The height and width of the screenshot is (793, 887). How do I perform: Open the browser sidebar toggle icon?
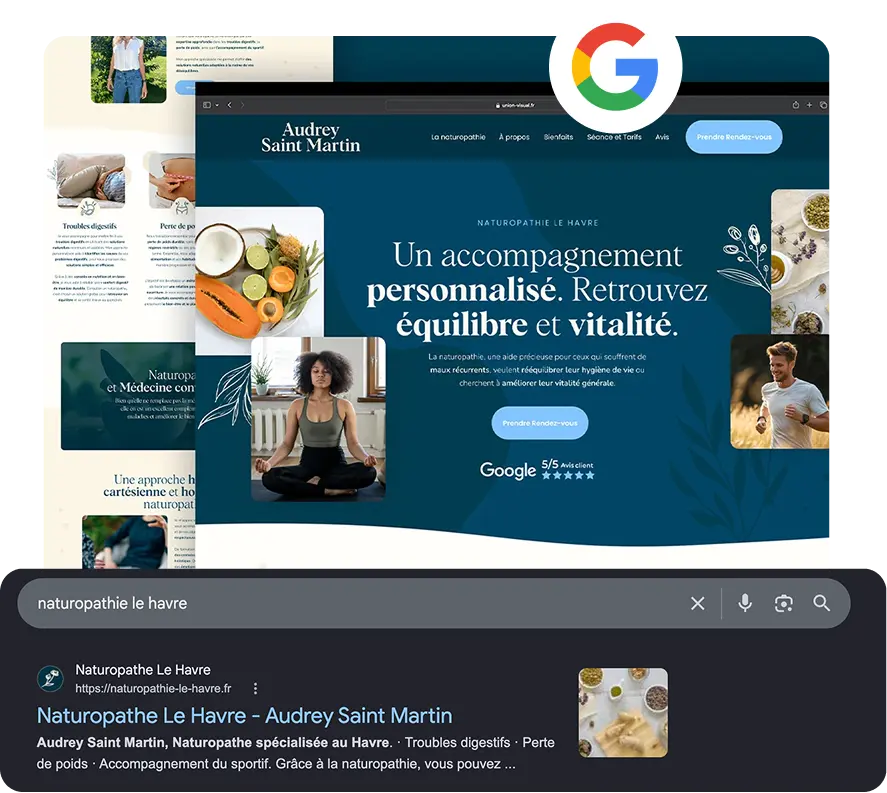tap(207, 105)
